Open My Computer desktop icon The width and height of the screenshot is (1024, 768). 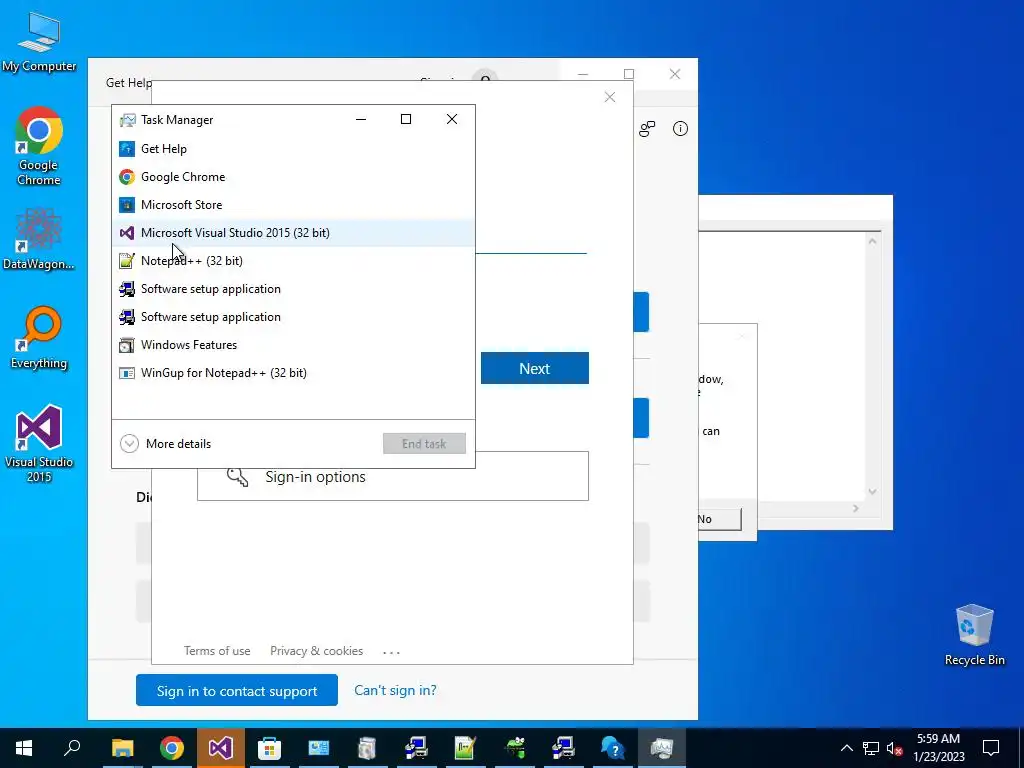click(x=39, y=40)
